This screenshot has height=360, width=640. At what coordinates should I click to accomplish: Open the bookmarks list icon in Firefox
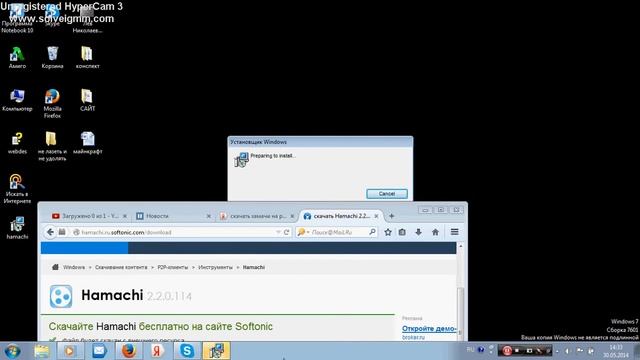pos(402,232)
